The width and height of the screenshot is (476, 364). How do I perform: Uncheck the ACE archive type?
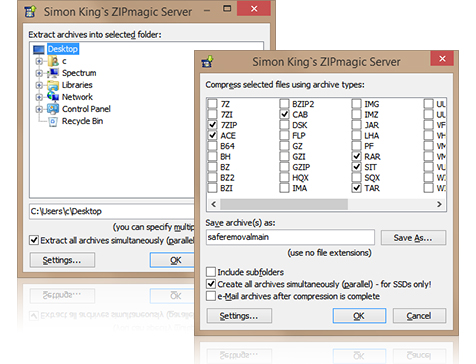[x=212, y=135]
